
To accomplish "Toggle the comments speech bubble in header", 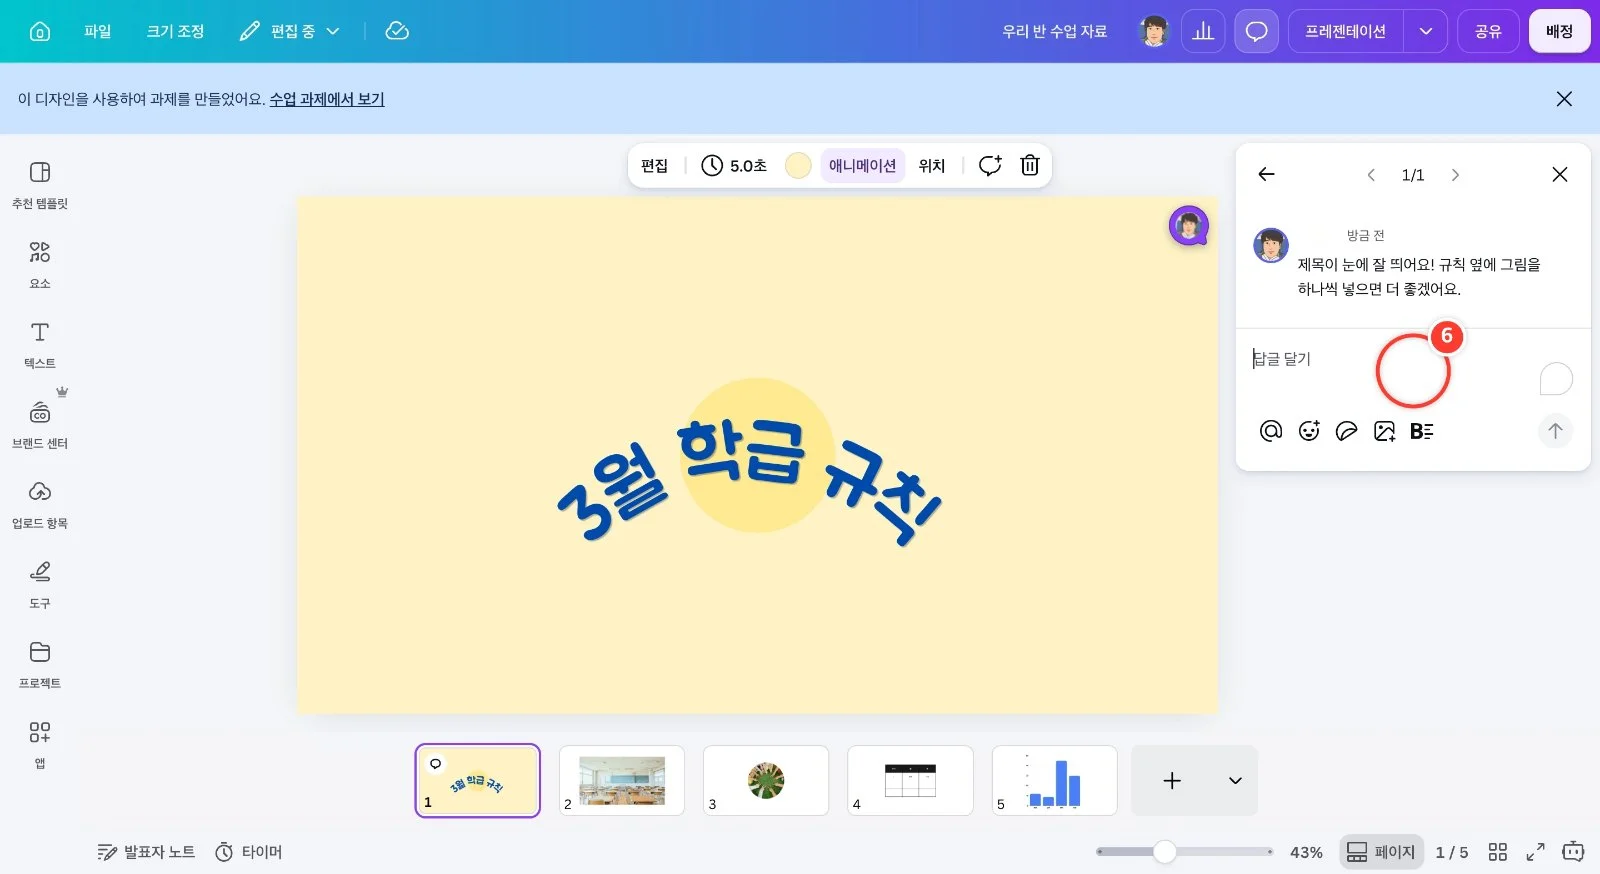I will pyautogui.click(x=1256, y=31).
